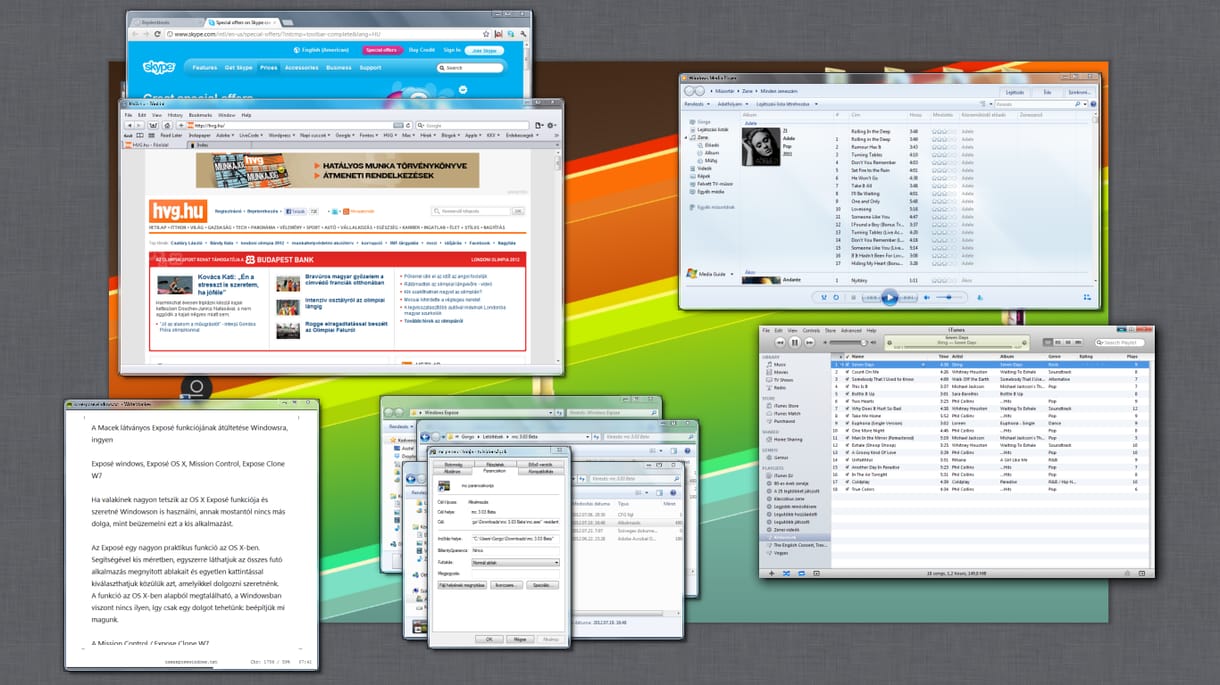Go back in Windows Media Player navigation

pyautogui.click(x=690, y=91)
